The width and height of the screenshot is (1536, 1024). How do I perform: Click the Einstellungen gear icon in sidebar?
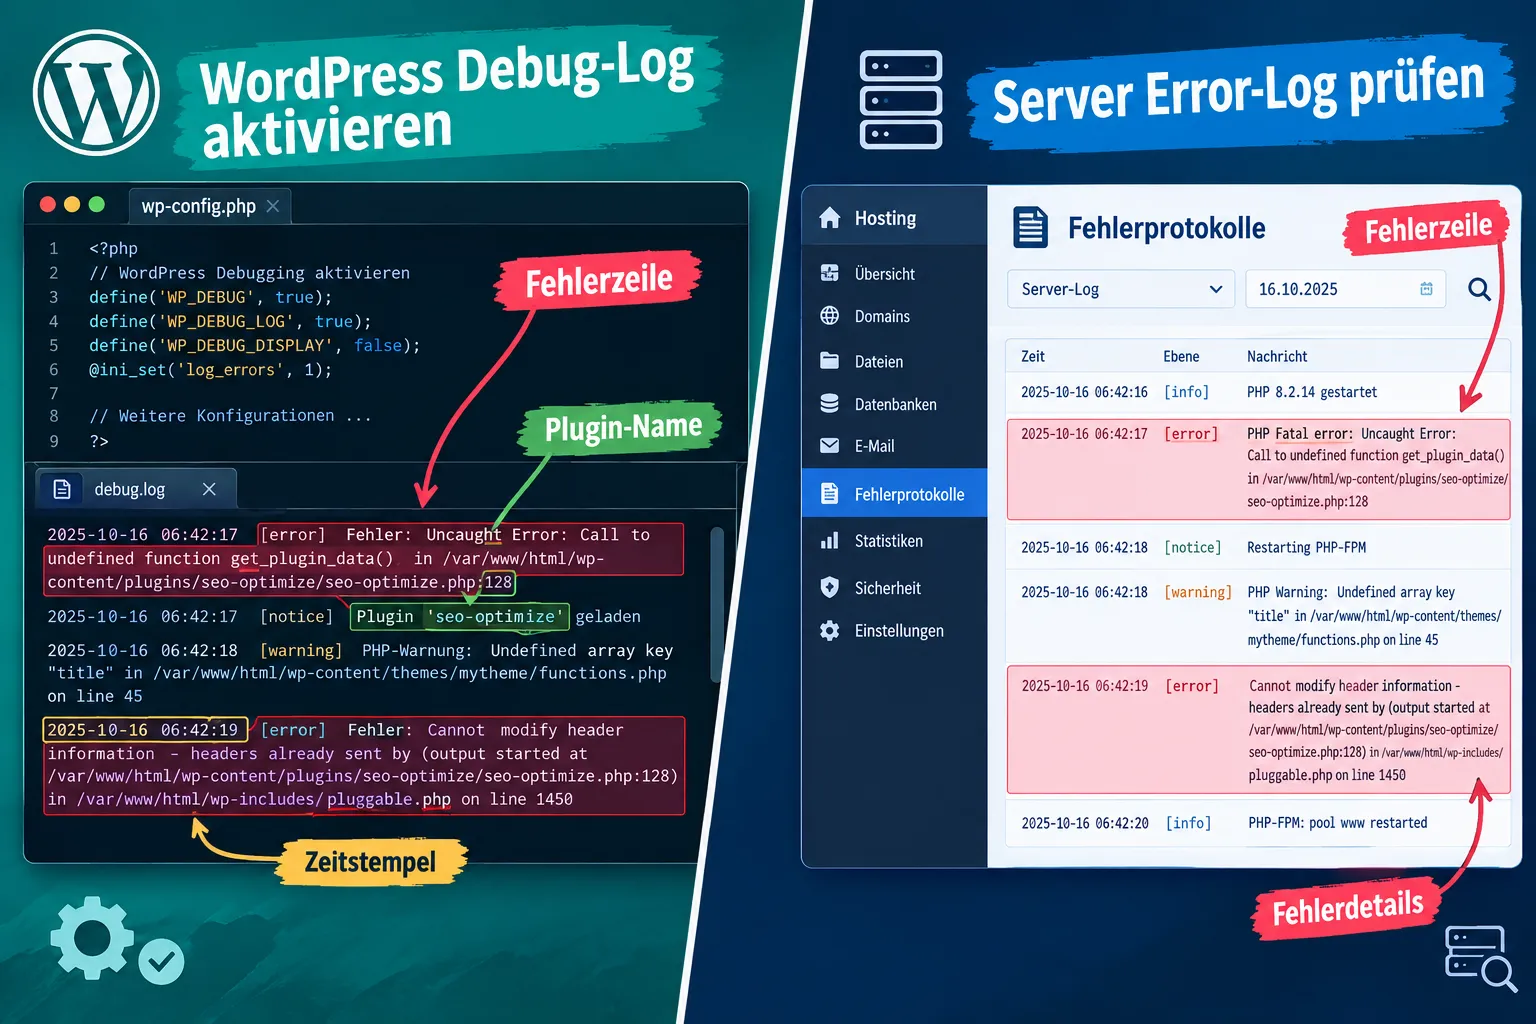tap(829, 631)
